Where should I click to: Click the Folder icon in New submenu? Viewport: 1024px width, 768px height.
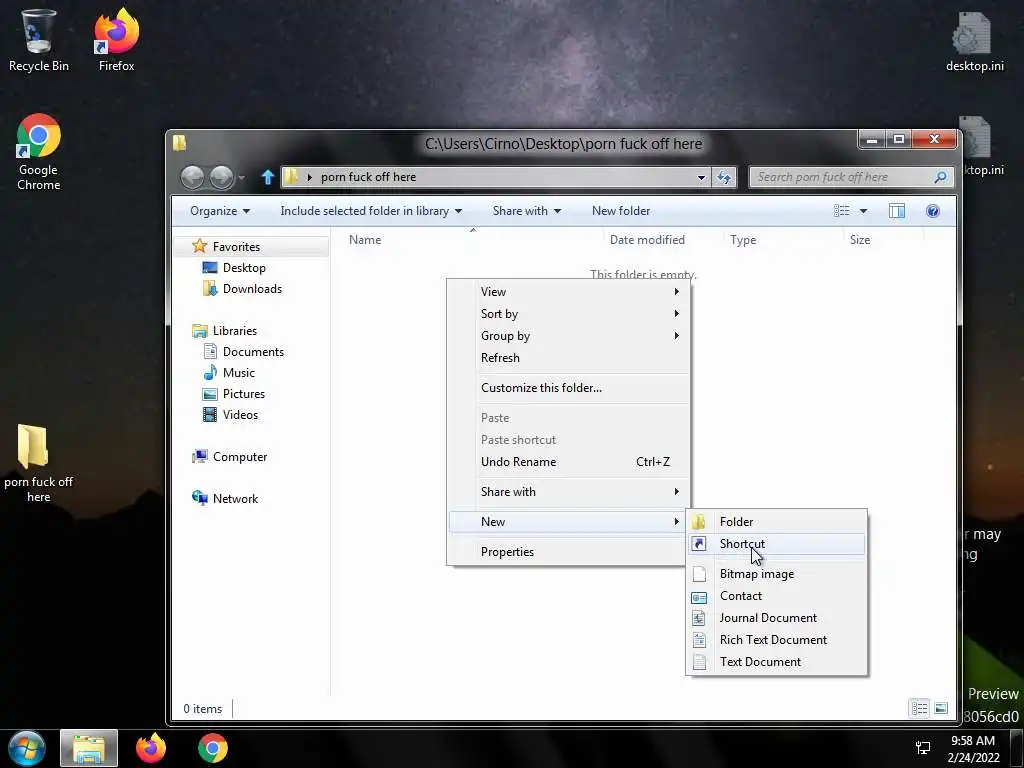coord(699,522)
